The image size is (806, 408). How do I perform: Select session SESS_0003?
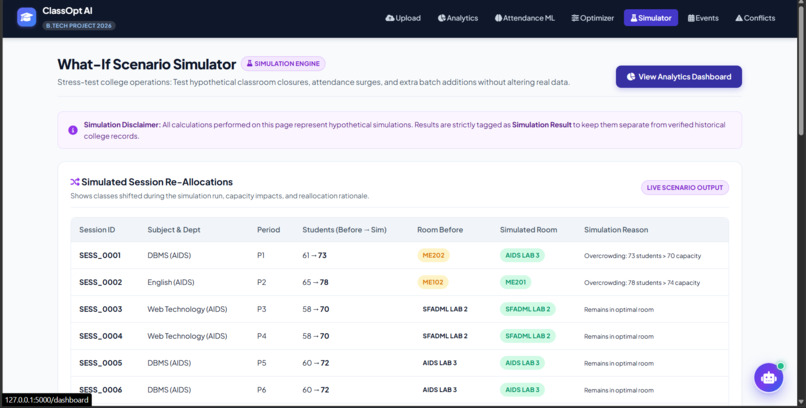101,309
